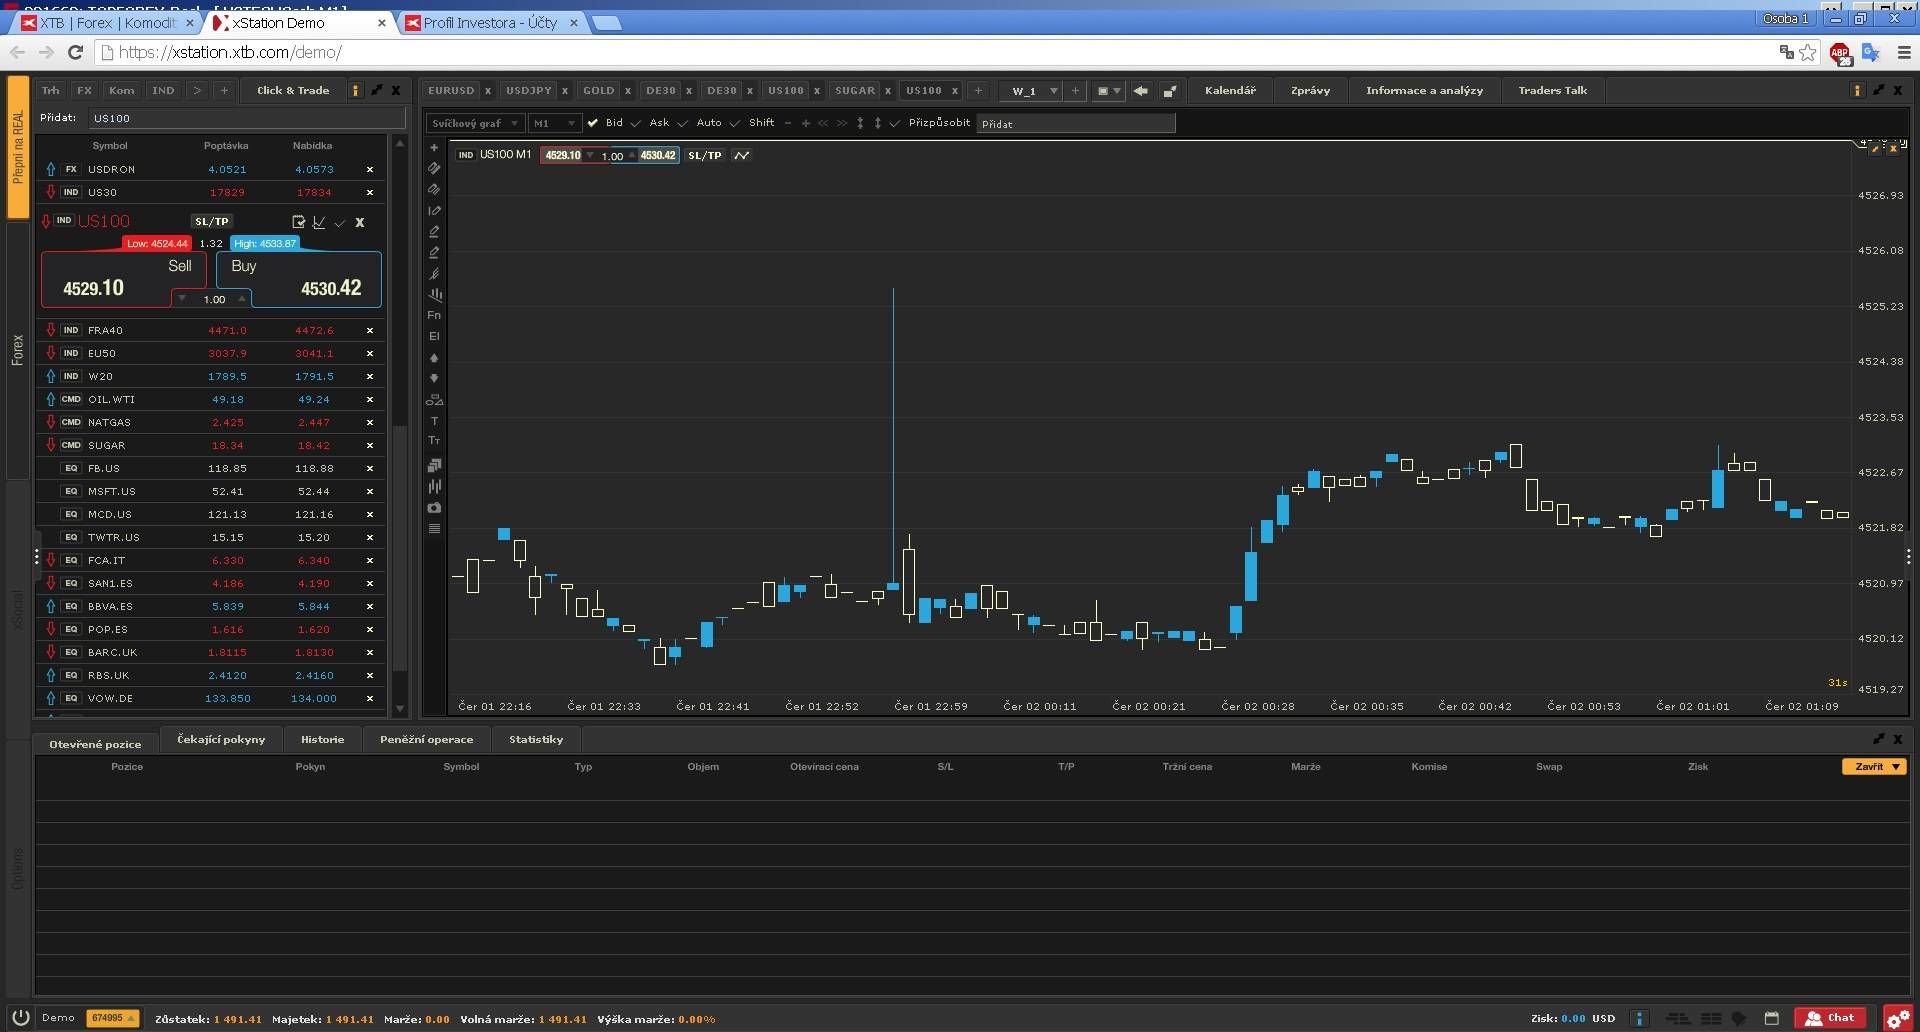
Task: Open the Zavřít dropdown button
Action: [x=1874, y=766]
